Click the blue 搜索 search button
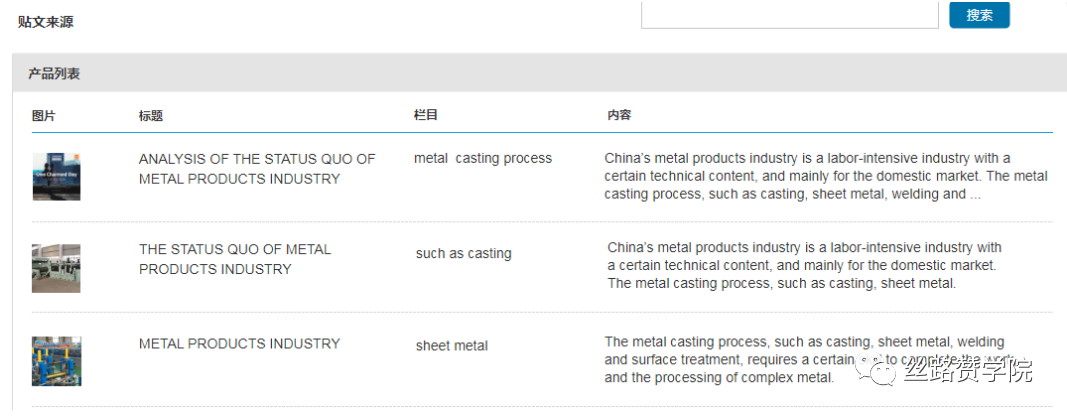 979,15
